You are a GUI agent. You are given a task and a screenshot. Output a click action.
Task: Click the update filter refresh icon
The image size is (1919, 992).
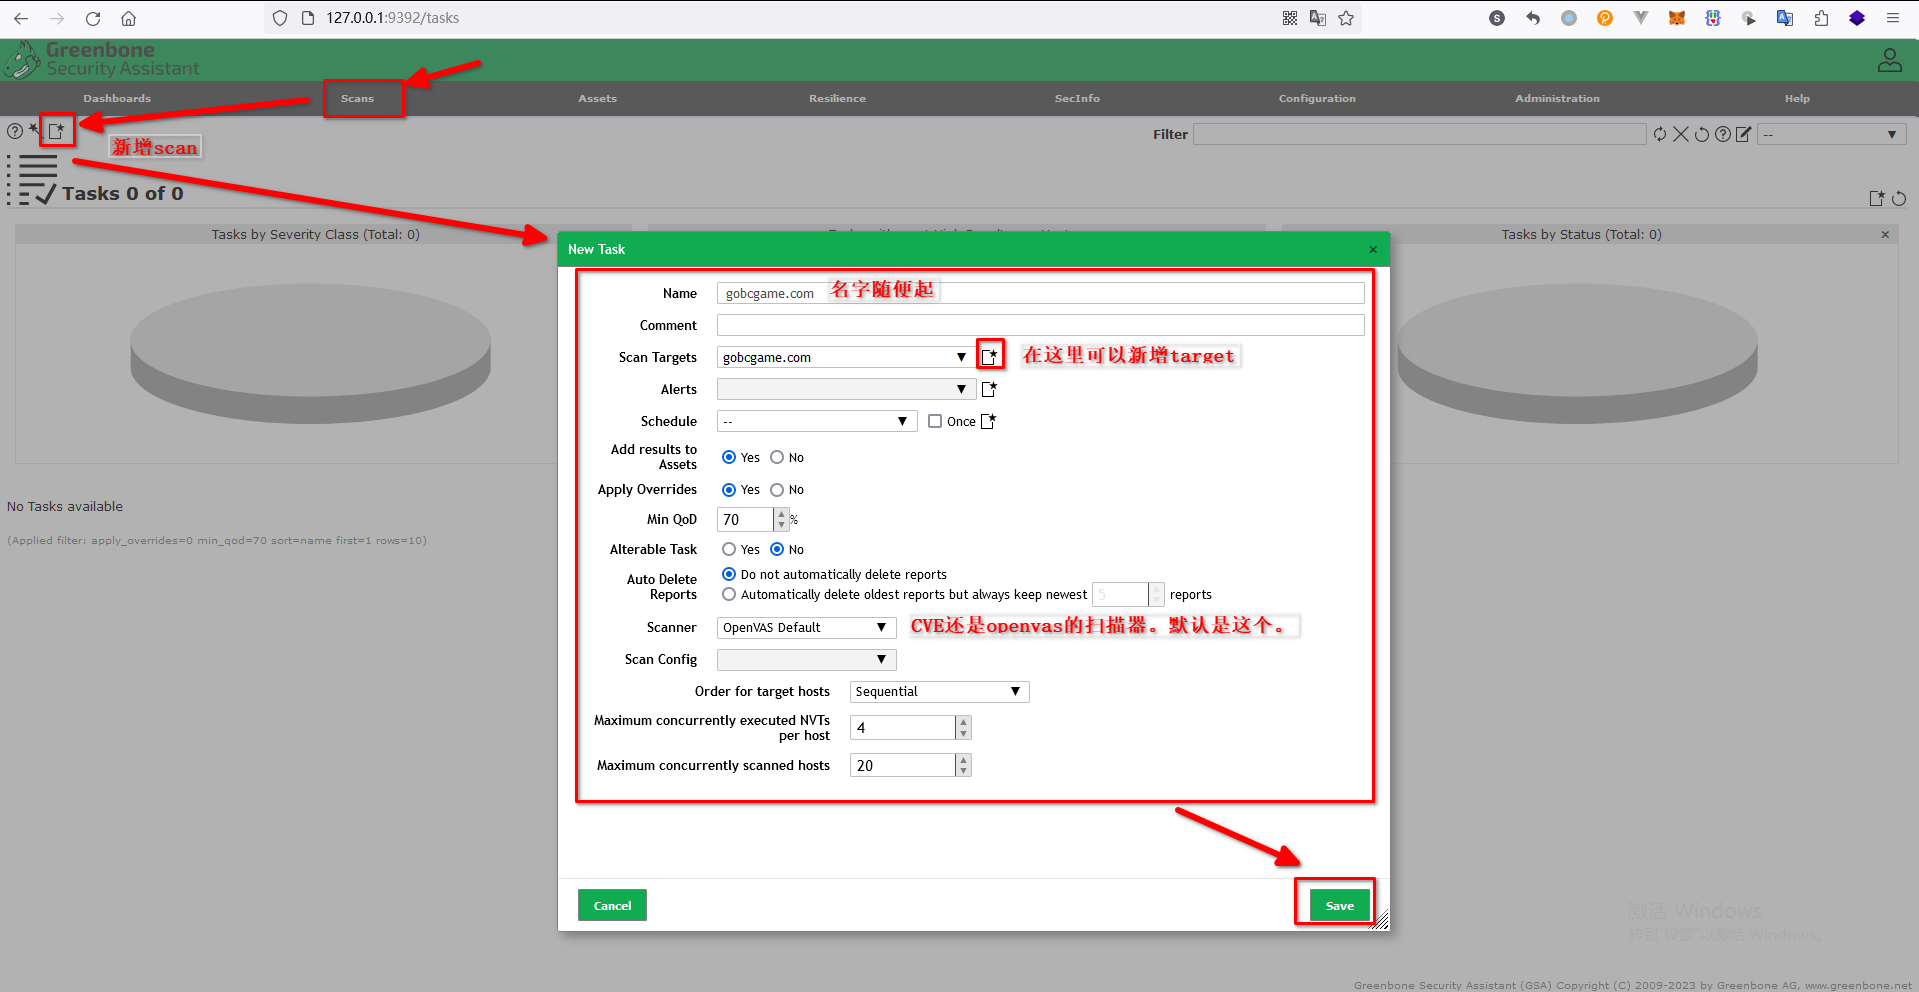click(x=1660, y=134)
